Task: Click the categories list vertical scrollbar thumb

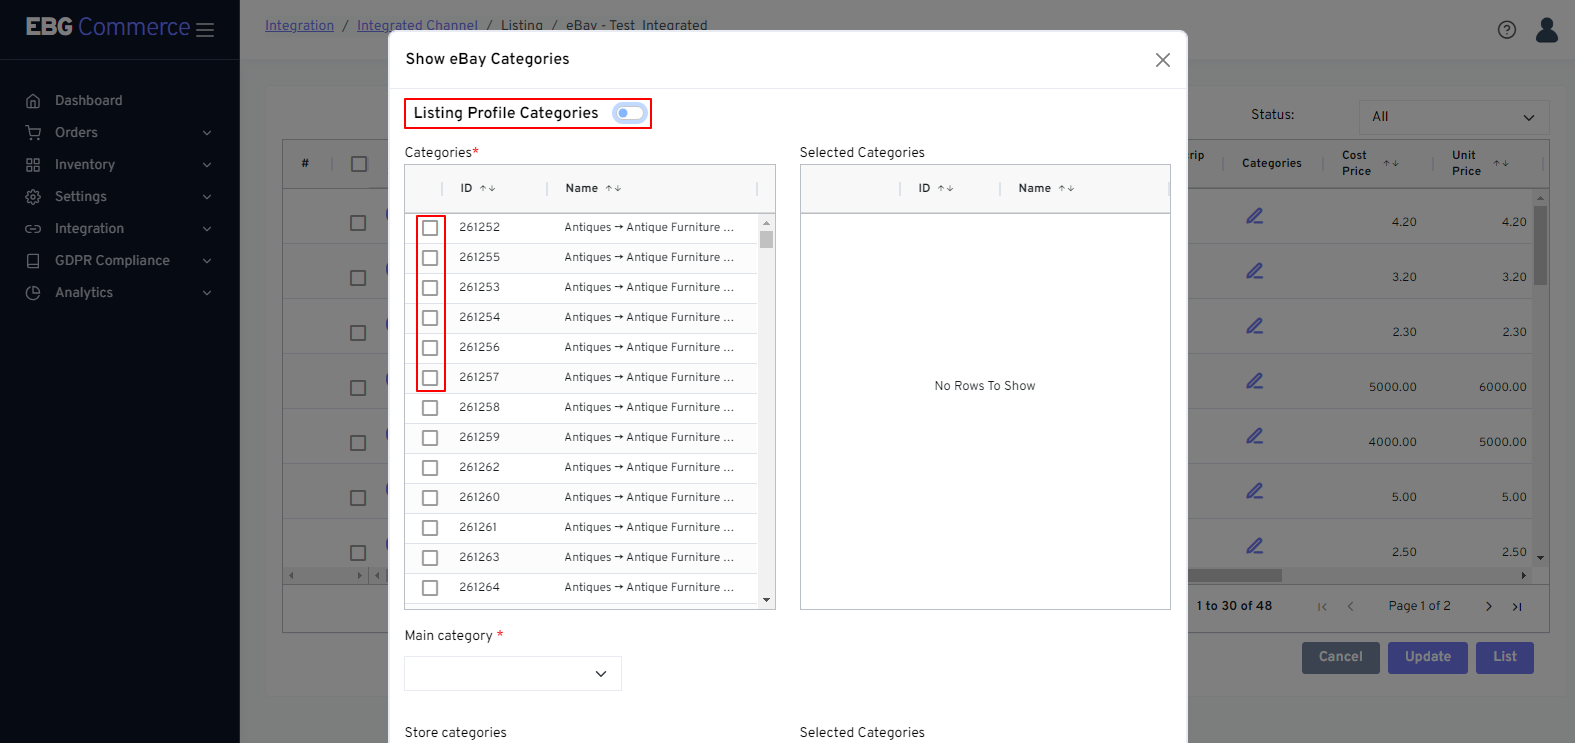Action: coord(766,239)
